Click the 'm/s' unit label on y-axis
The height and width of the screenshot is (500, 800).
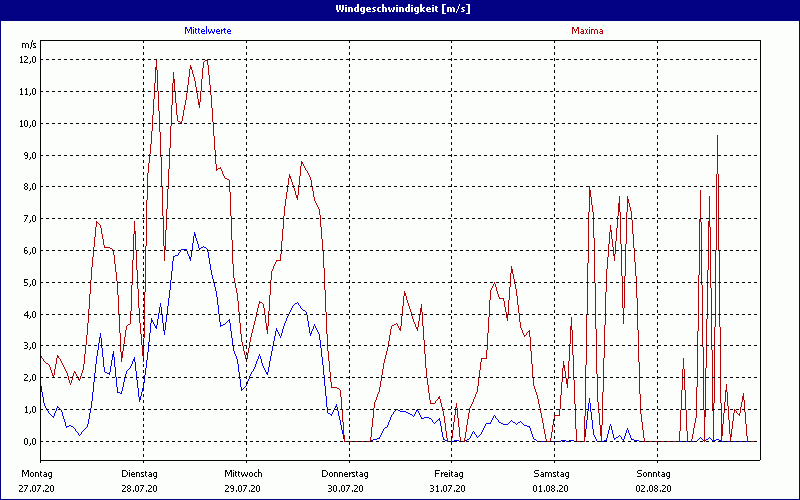(29, 45)
